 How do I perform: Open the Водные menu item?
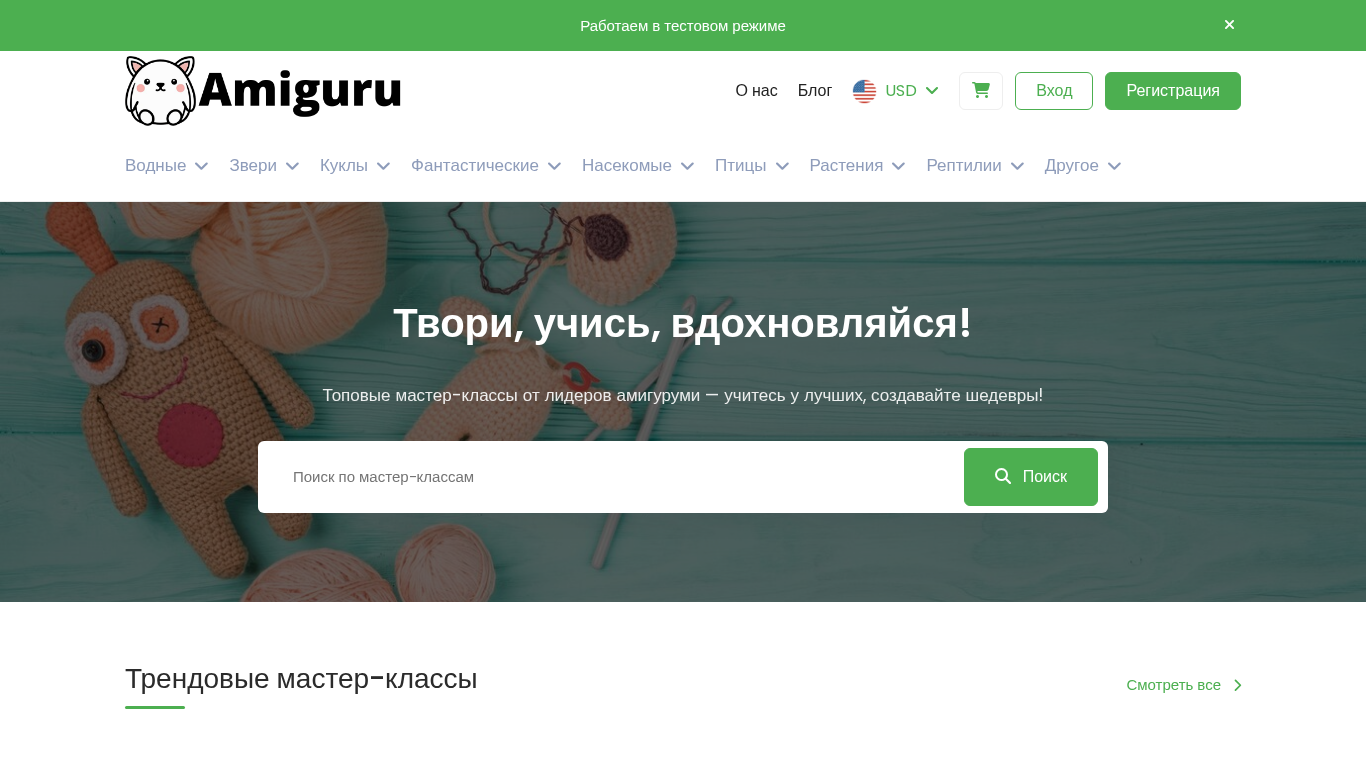click(x=155, y=166)
